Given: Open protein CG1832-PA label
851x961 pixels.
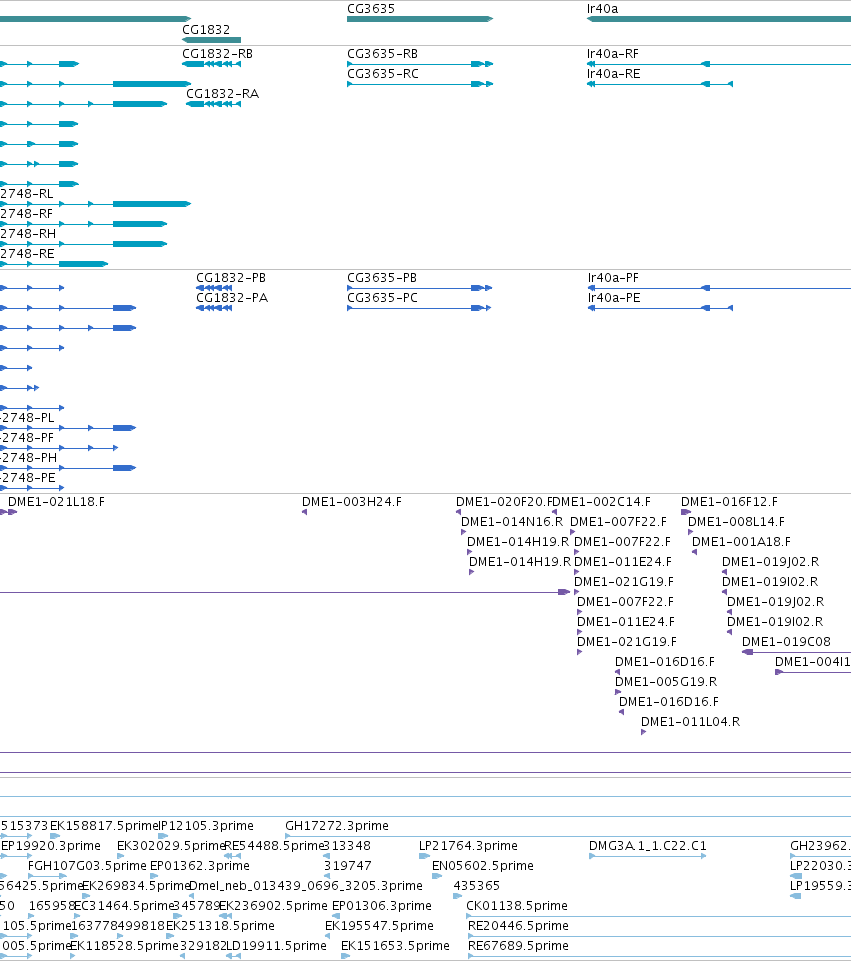Looking at the screenshot, I should pyautogui.click(x=232, y=298).
